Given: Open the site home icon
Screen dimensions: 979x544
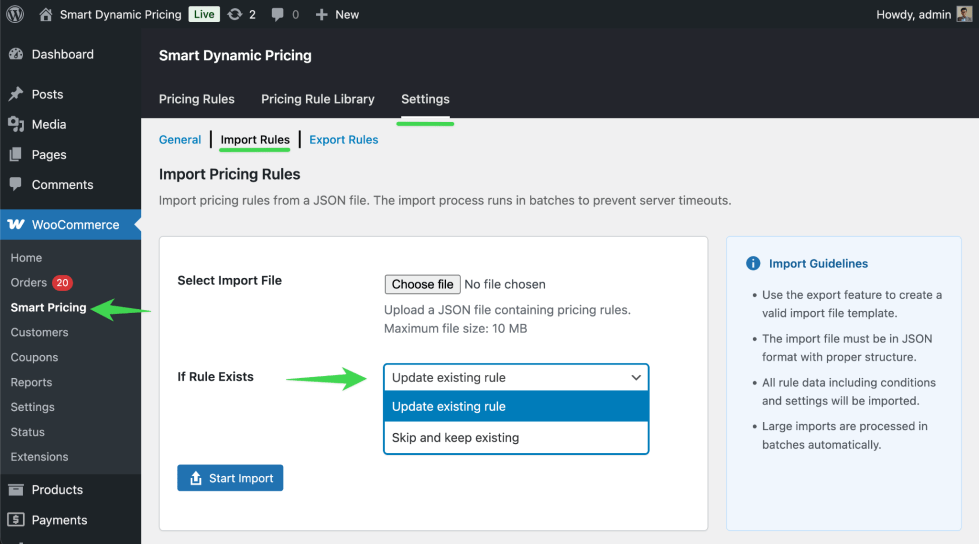Looking at the screenshot, I should (46, 14).
